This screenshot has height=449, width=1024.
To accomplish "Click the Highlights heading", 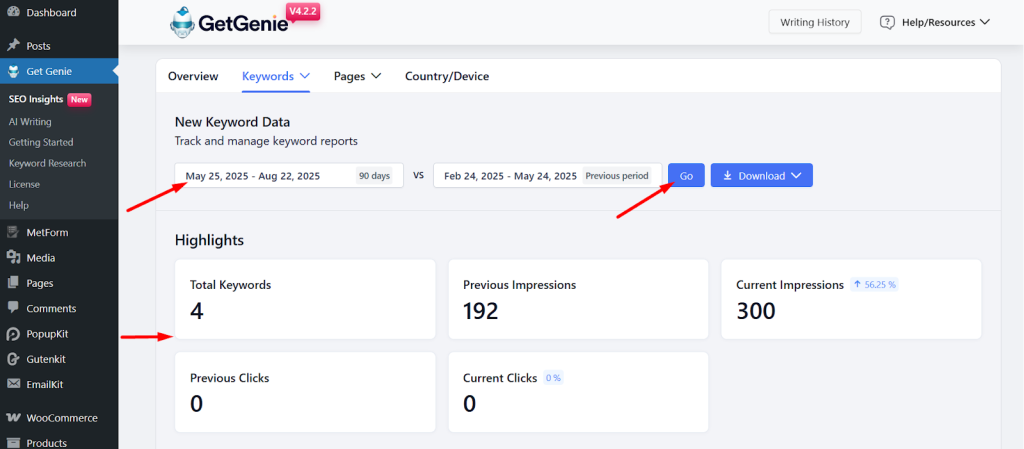I will (209, 240).
